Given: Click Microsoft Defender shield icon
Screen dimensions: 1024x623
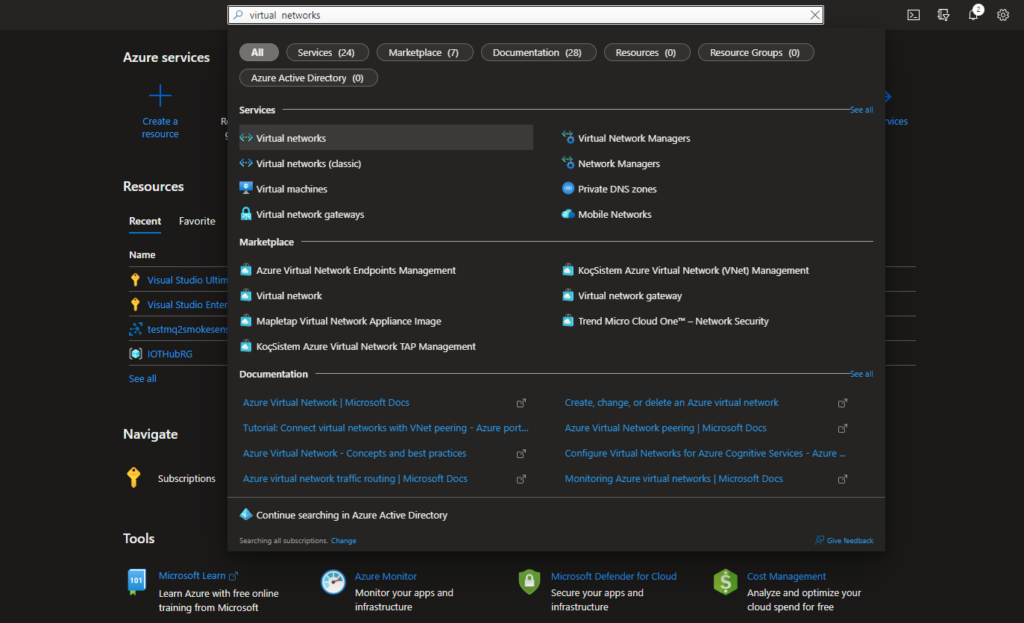Looking at the screenshot, I should 529,582.
